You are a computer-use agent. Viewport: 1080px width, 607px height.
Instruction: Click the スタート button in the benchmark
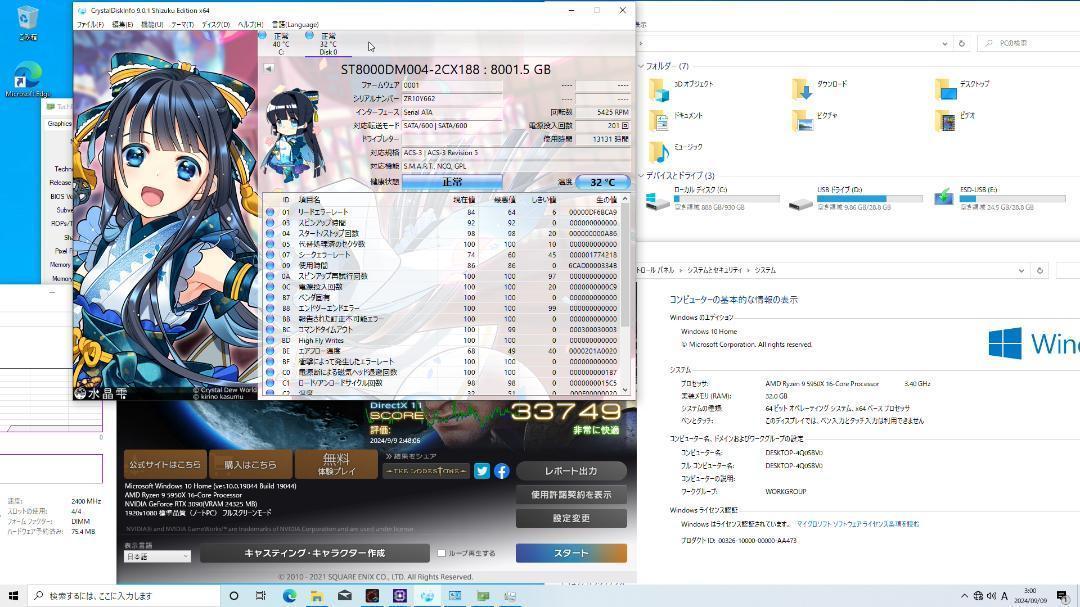pyautogui.click(x=571, y=553)
